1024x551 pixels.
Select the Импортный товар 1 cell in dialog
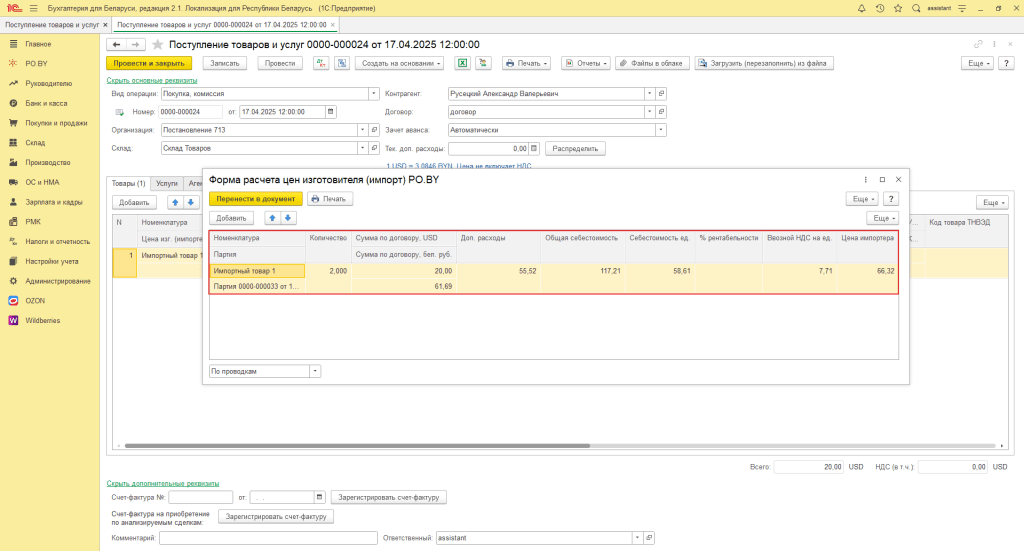(x=257, y=271)
